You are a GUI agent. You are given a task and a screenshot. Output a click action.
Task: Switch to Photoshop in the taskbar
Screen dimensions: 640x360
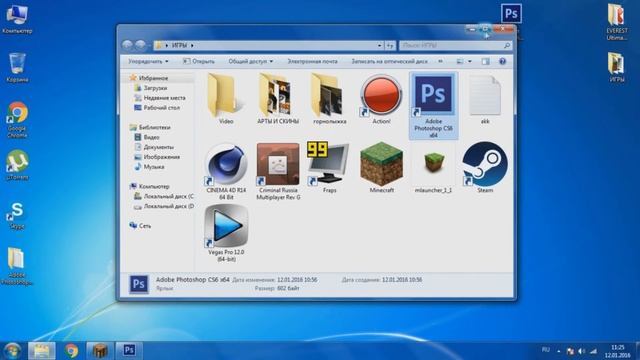tap(129, 350)
